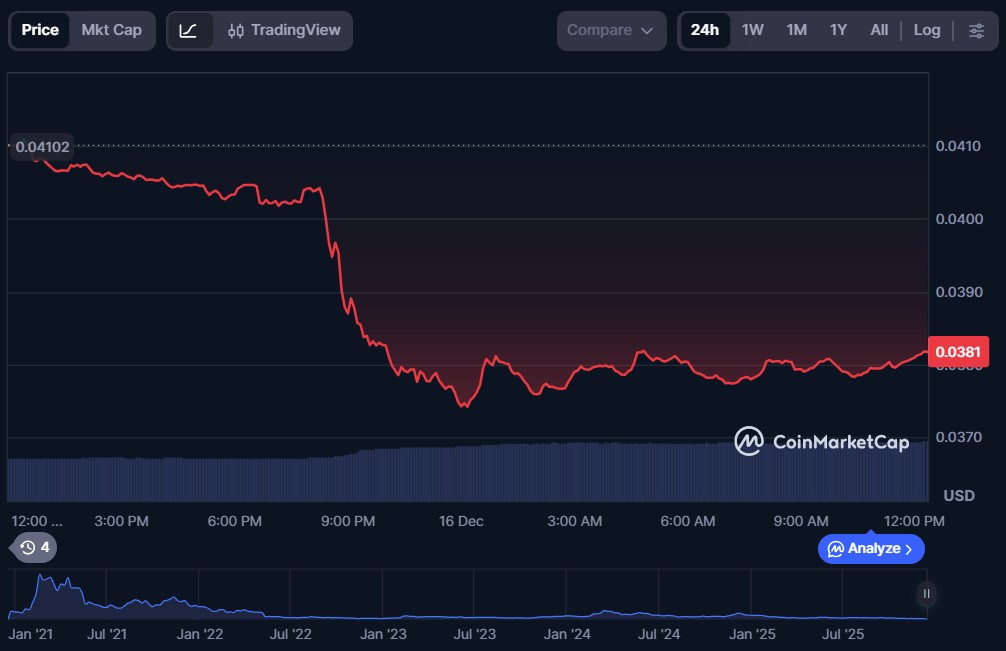The image size is (1006, 651).
Task: Click the 0.0381 current price label
Action: [958, 351]
